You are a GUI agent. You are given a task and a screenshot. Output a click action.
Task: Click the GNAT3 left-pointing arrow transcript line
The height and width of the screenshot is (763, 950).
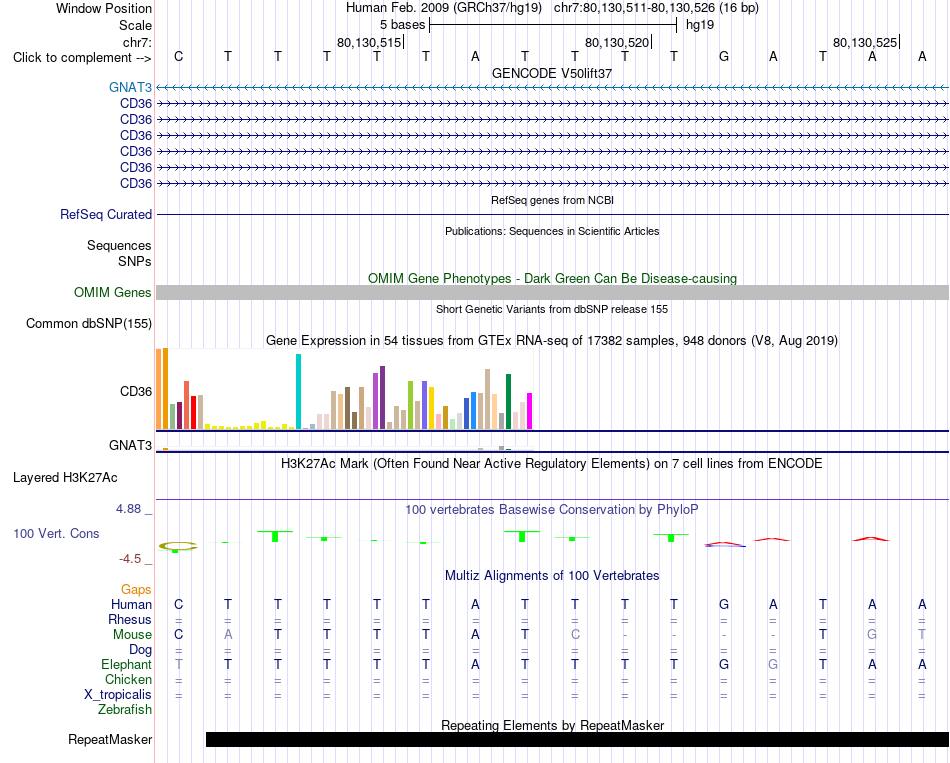(553, 87)
